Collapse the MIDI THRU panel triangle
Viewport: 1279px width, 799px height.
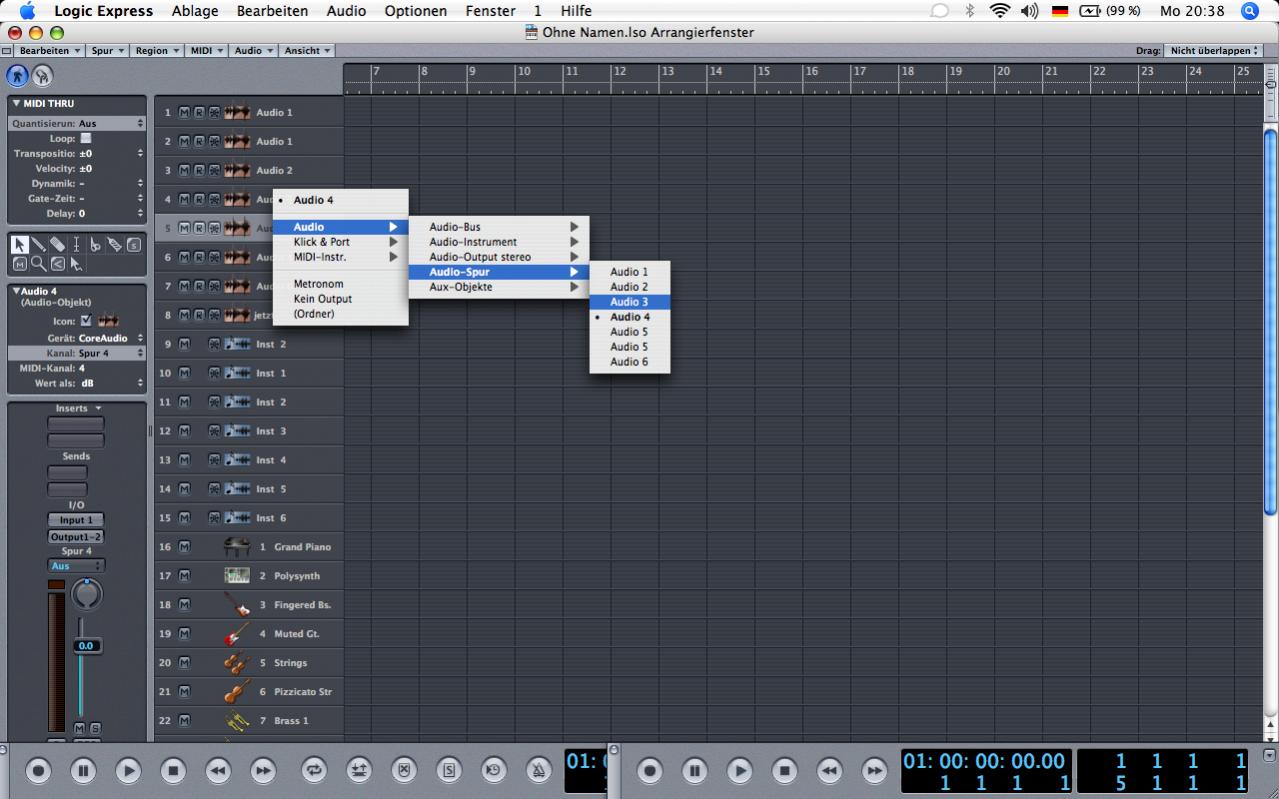17,104
